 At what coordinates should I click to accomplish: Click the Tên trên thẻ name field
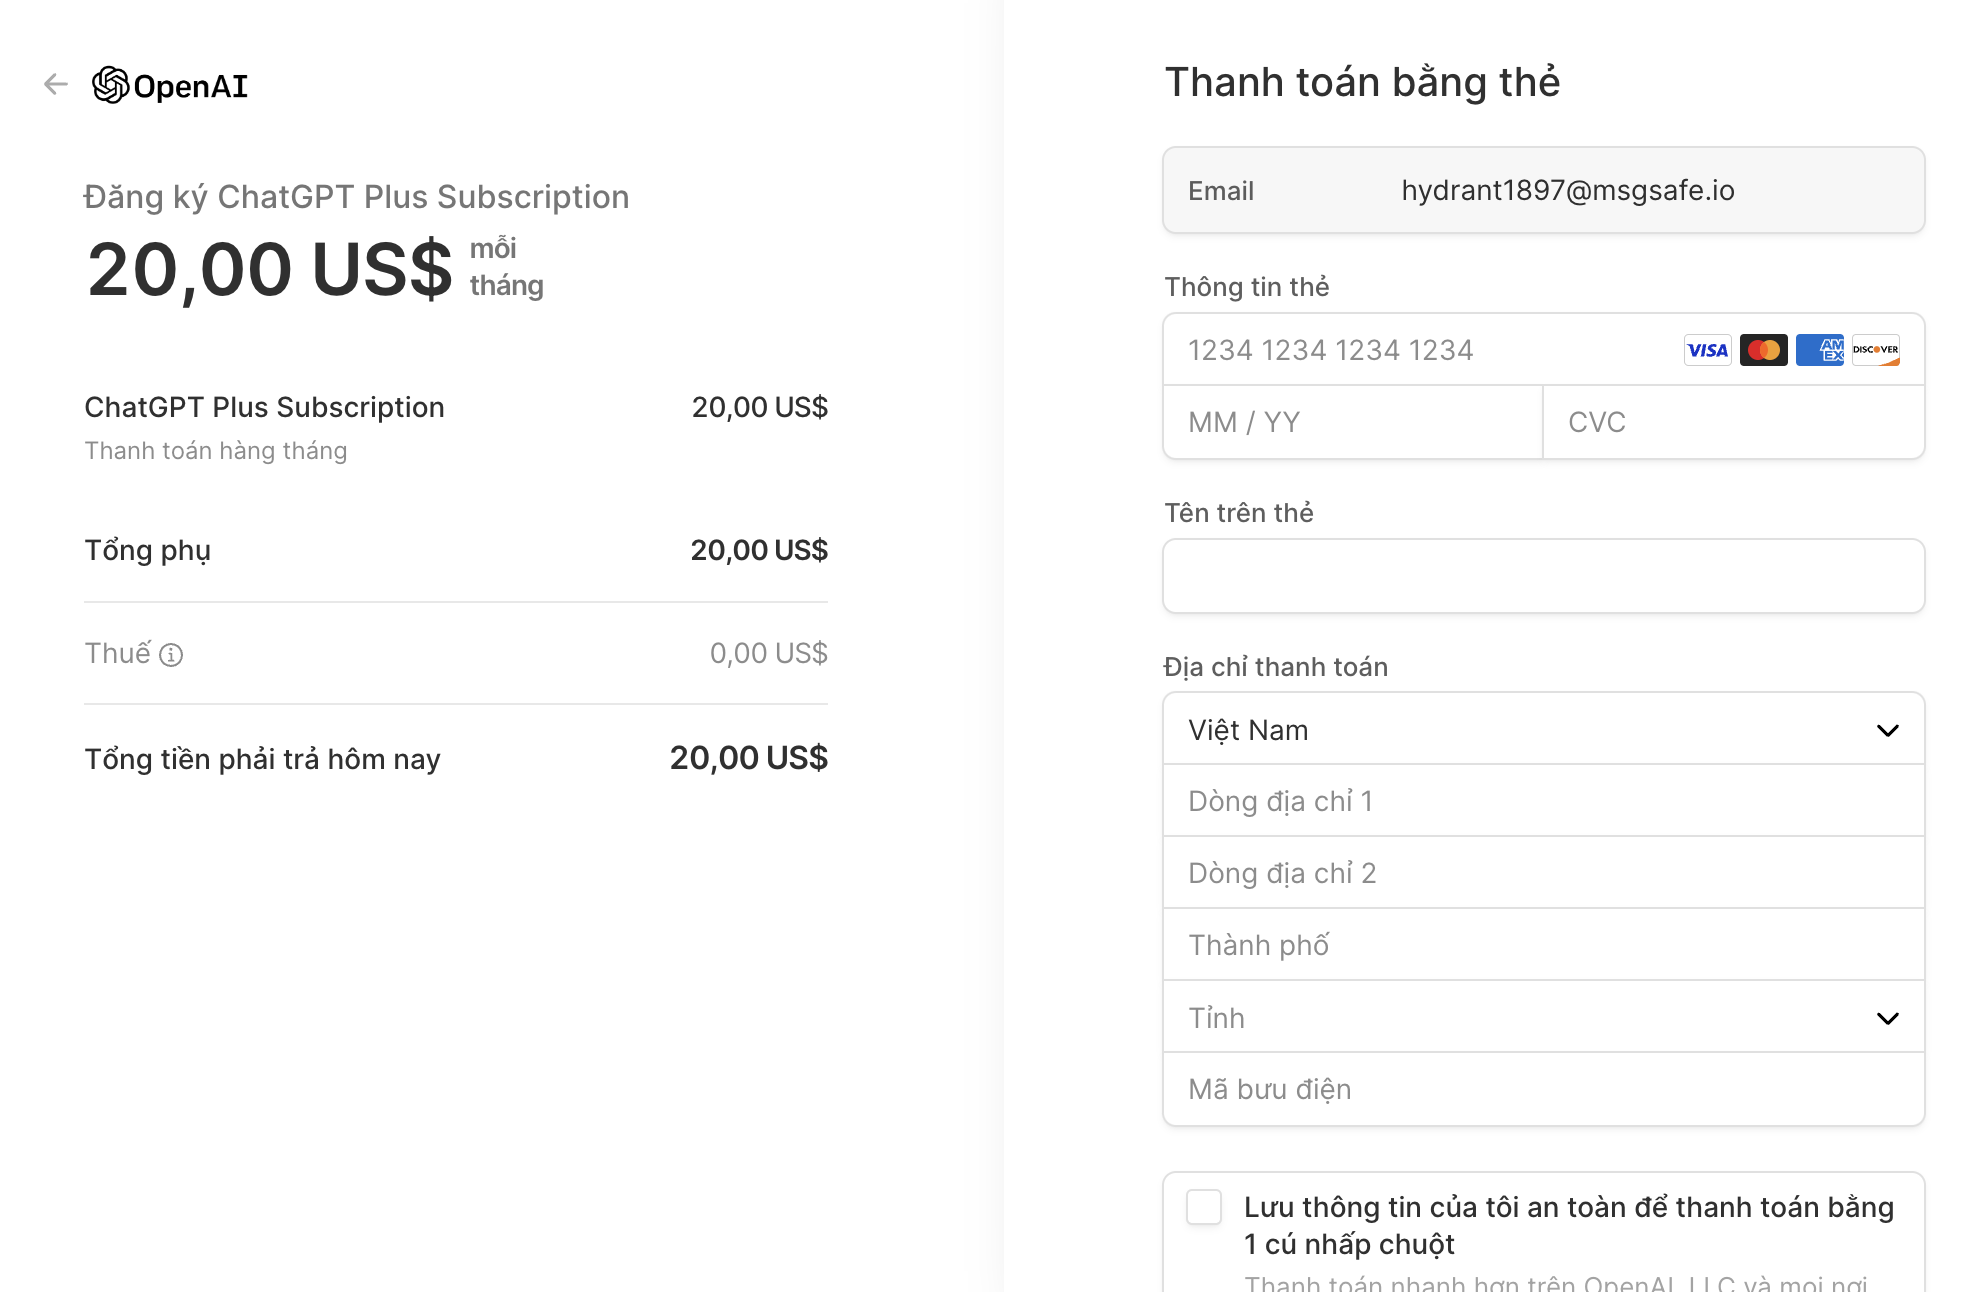pos(1542,576)
